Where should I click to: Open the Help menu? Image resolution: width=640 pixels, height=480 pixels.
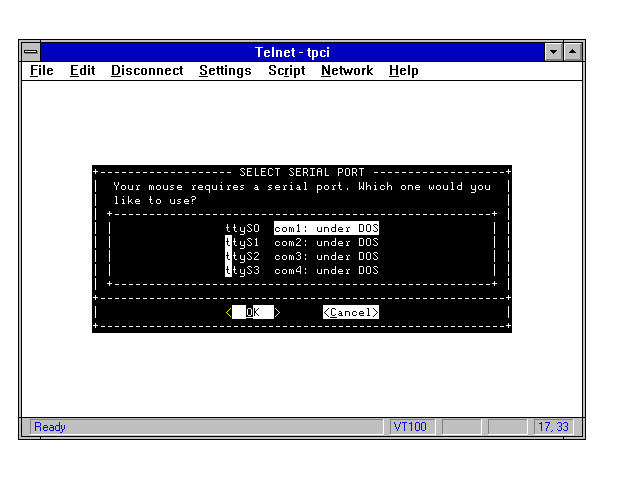tap(403, 71)
